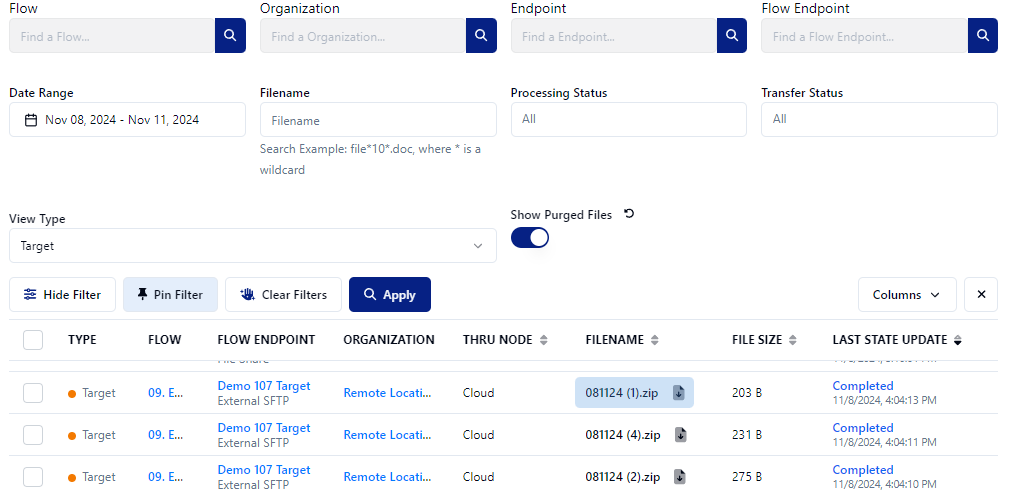Click the Flow Endpoint search magnifier icon
This screenshot has width=1009, height=491.
[x=982, y=36]
